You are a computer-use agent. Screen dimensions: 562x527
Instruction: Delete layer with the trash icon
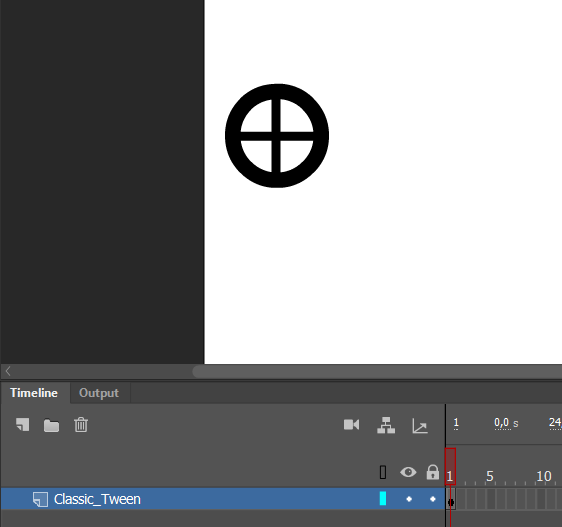pos(81,425)
